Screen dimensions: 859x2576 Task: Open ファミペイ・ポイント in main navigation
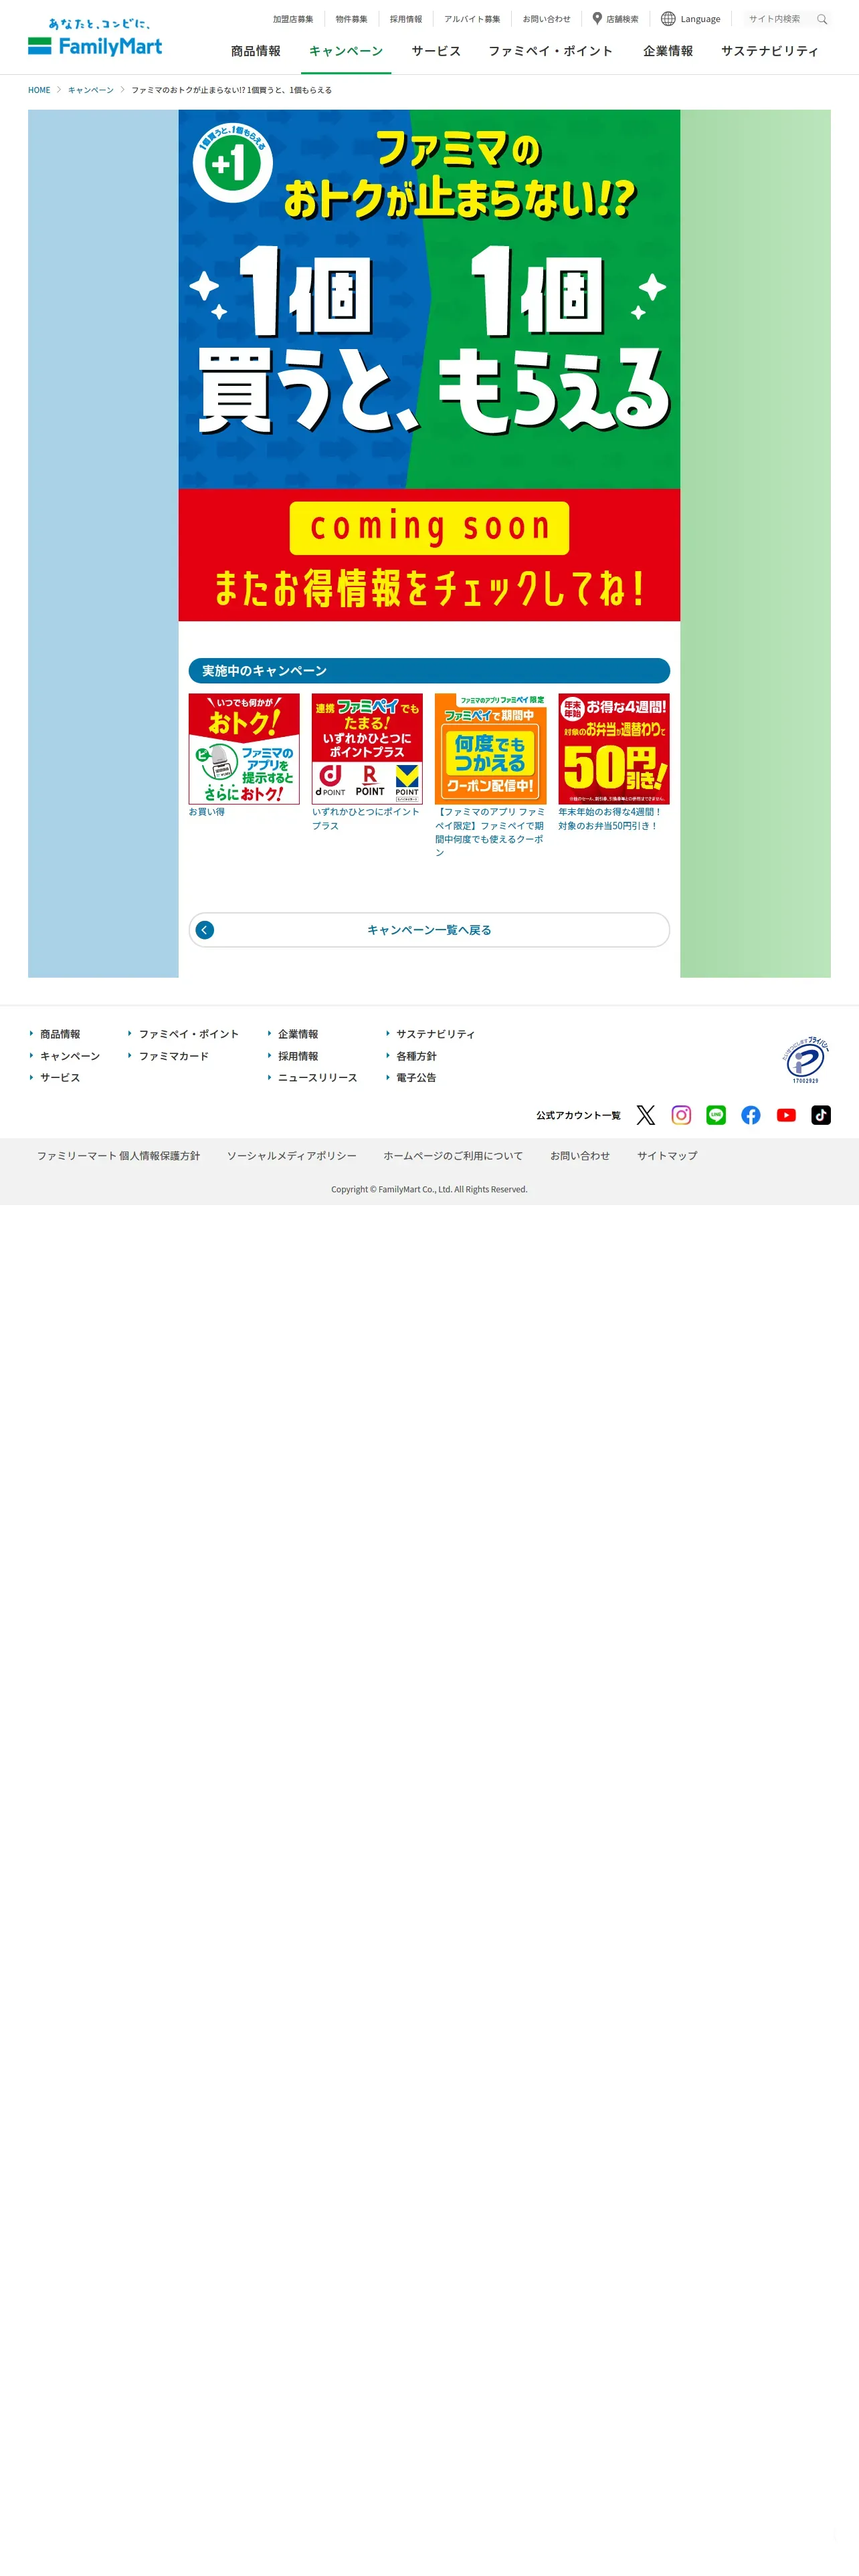(x=550, y=51)
